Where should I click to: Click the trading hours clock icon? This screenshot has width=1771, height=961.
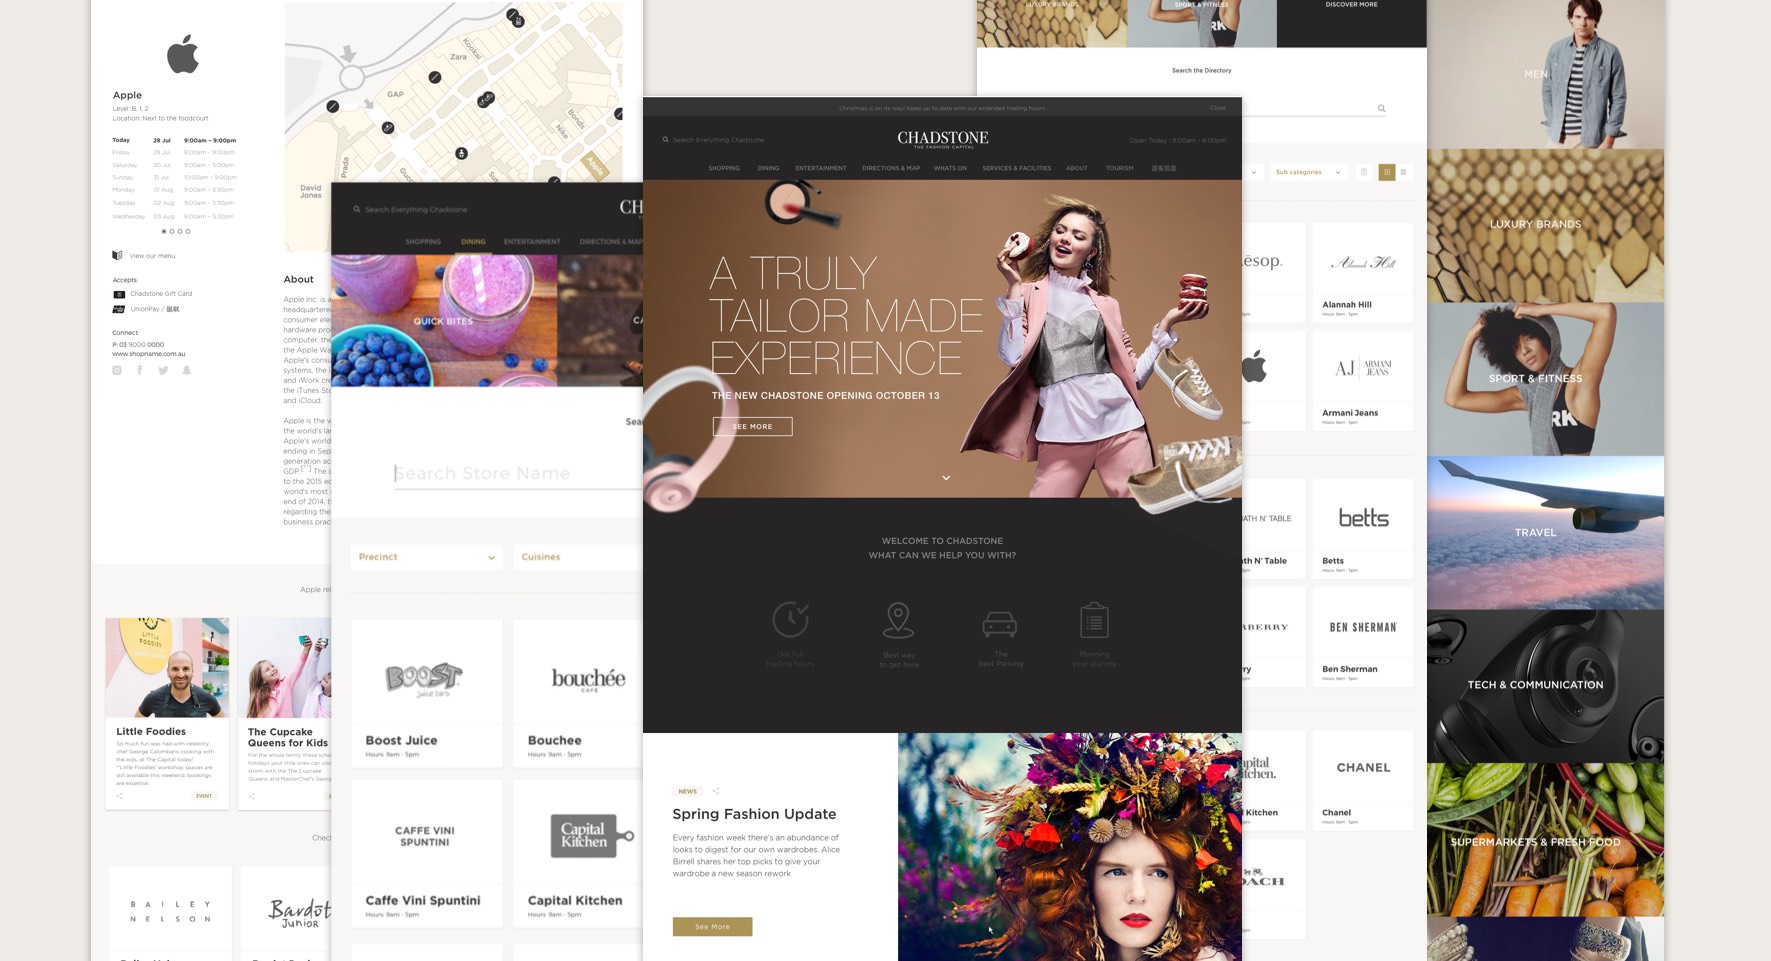(790, 620)
